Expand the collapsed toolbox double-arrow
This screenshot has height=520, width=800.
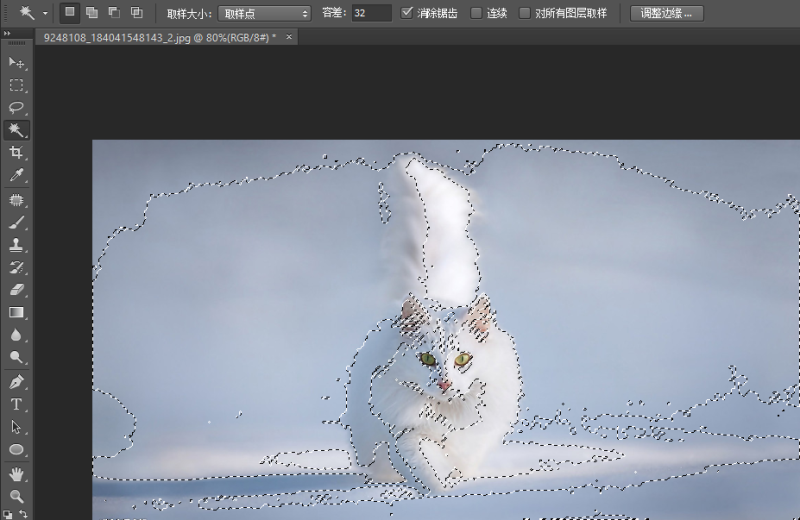tap(7, 33)
